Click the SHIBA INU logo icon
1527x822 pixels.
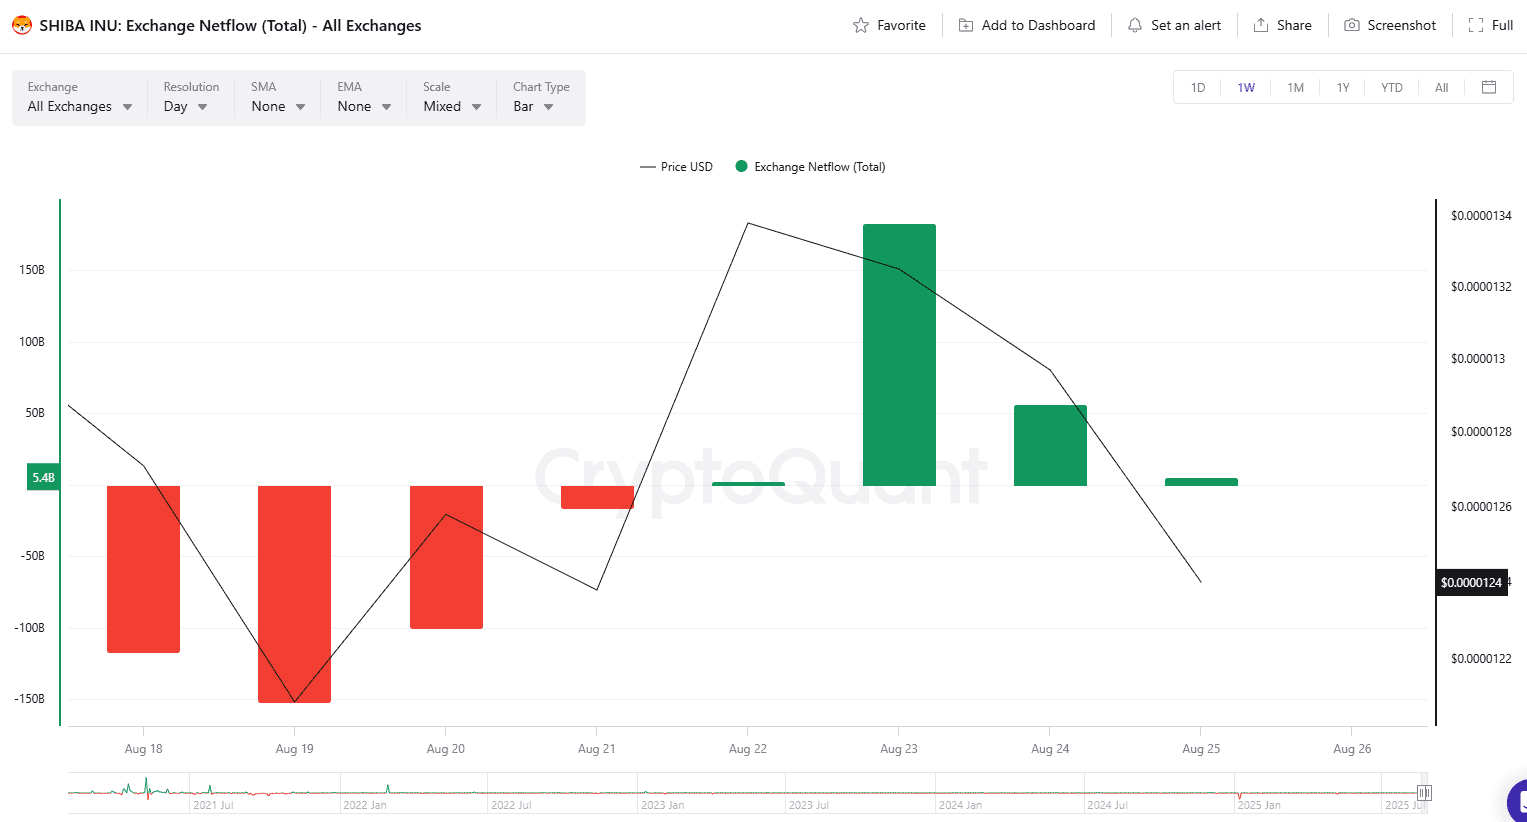(x=23, y=25)
